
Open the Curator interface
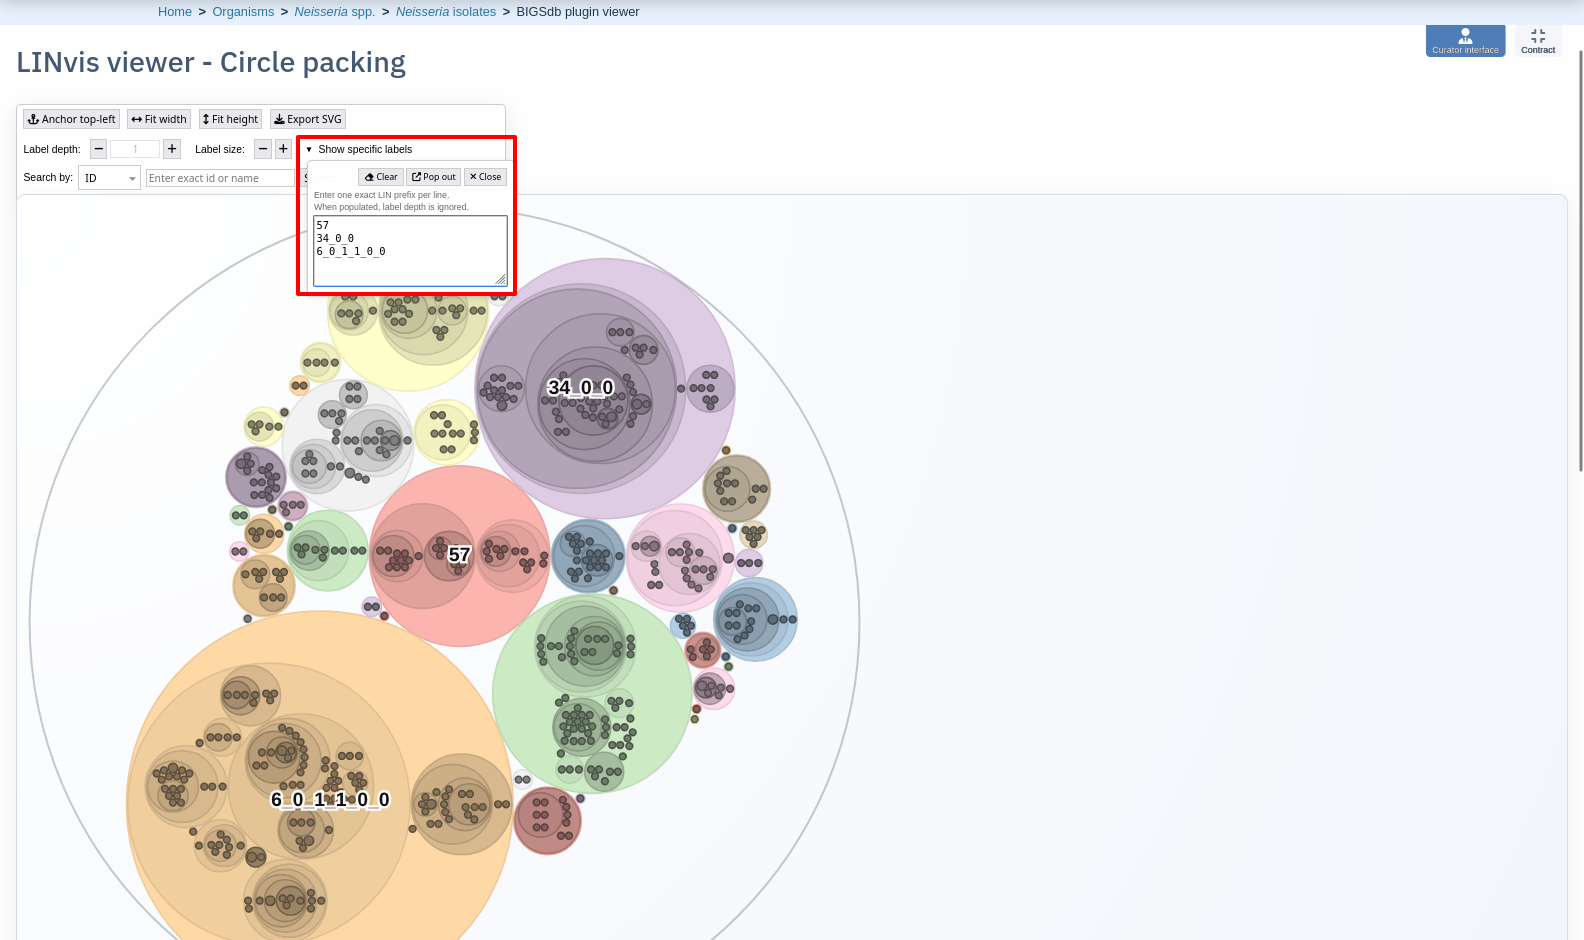click(x=1465, y=41)
